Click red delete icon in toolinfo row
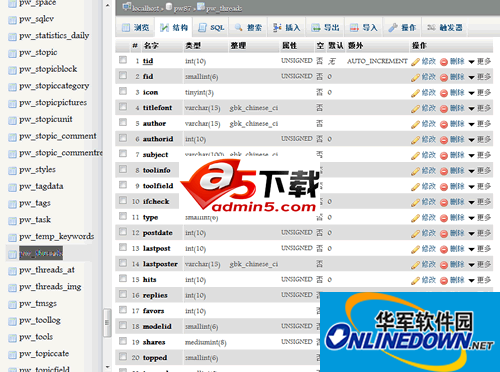The height and width of the screenshot is (372, 500). click(444, 171)
